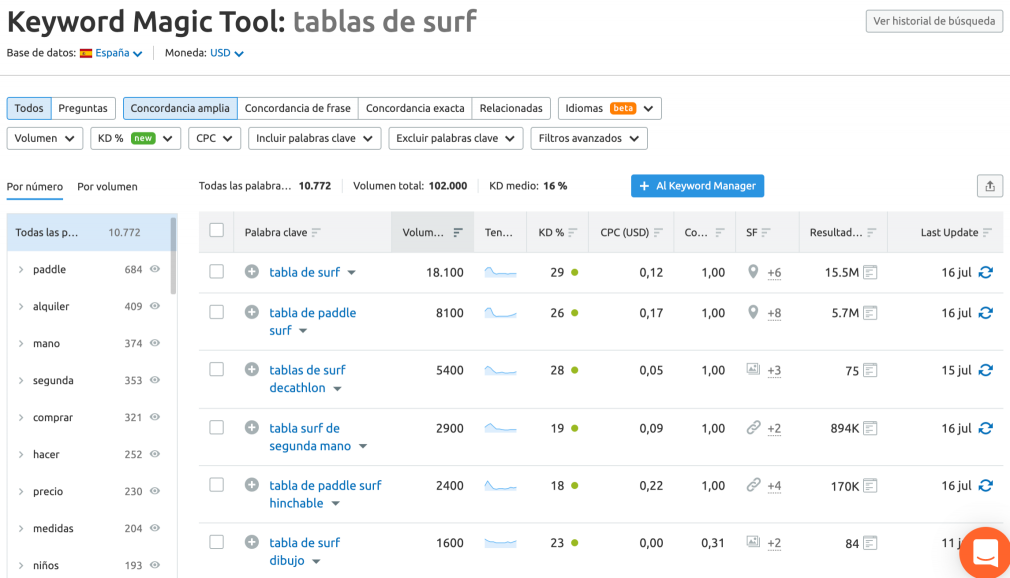Tick the checkbox for tabla de surf

pyautogui.click(x=216, y=271)
